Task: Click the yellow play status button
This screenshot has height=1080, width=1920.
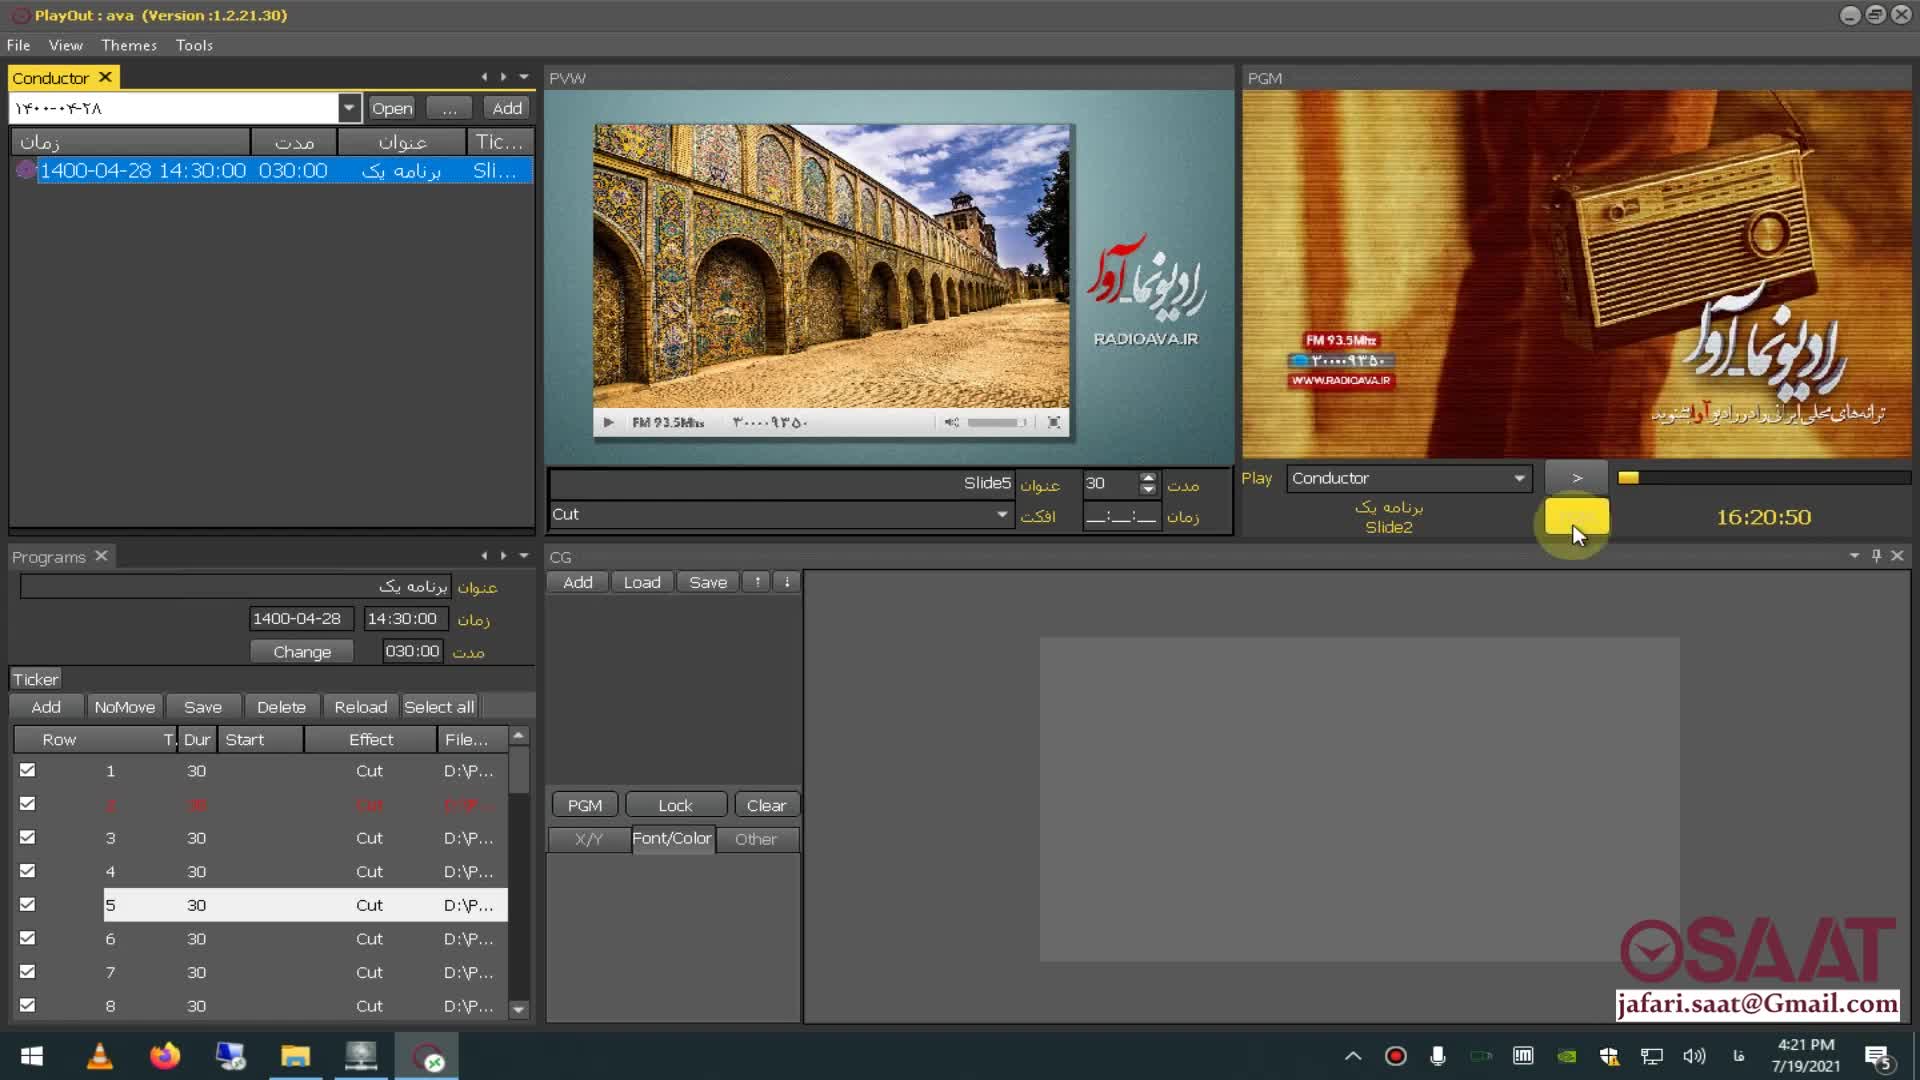Action: [x=1577, y=517]
